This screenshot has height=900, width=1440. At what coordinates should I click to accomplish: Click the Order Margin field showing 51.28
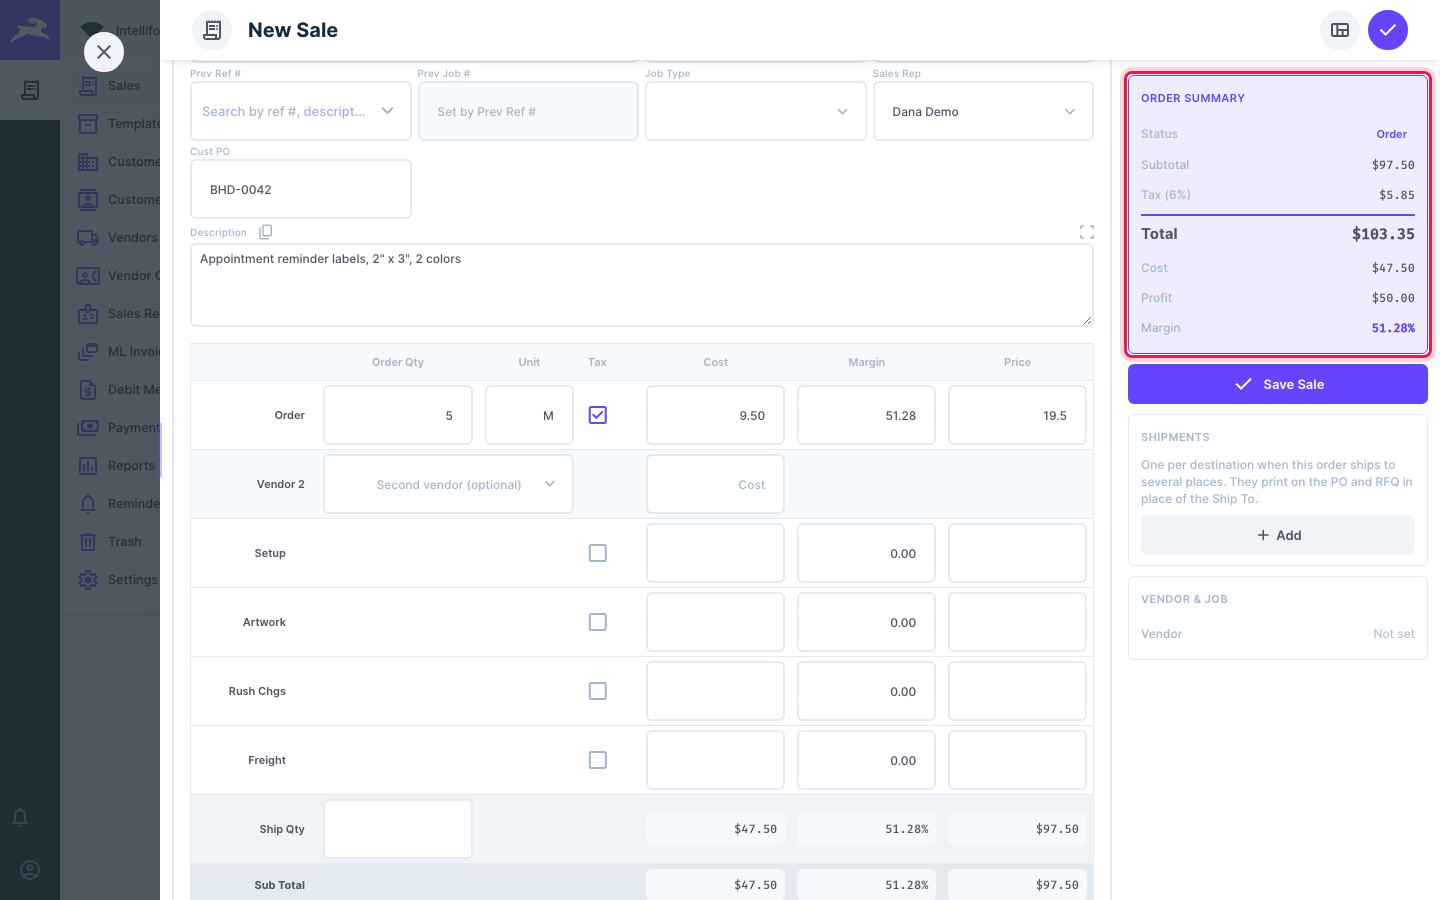(x=866, y=415)
